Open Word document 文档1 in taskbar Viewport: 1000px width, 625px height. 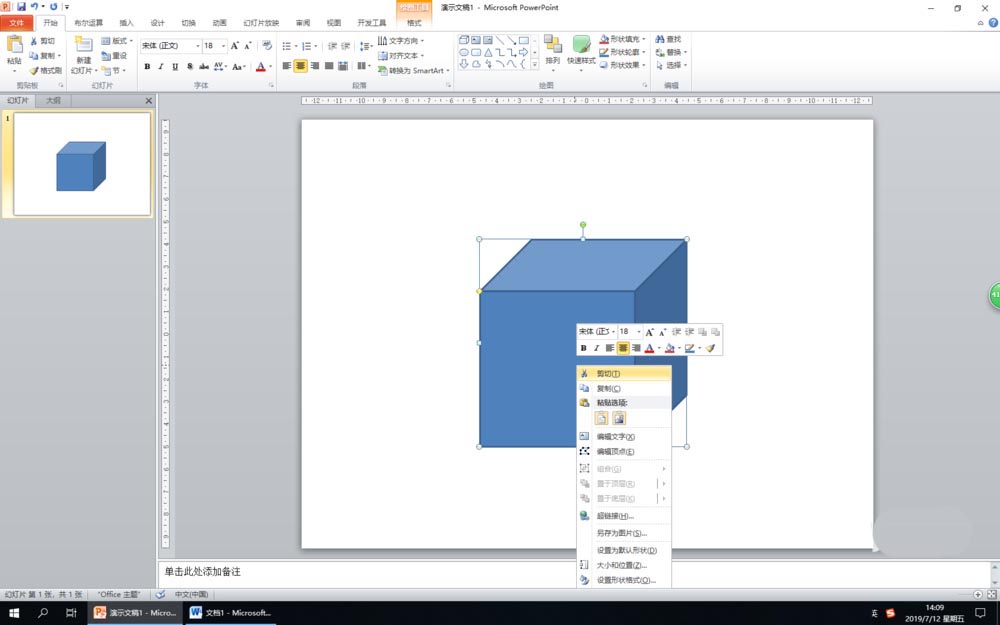[x=231, y=612]
